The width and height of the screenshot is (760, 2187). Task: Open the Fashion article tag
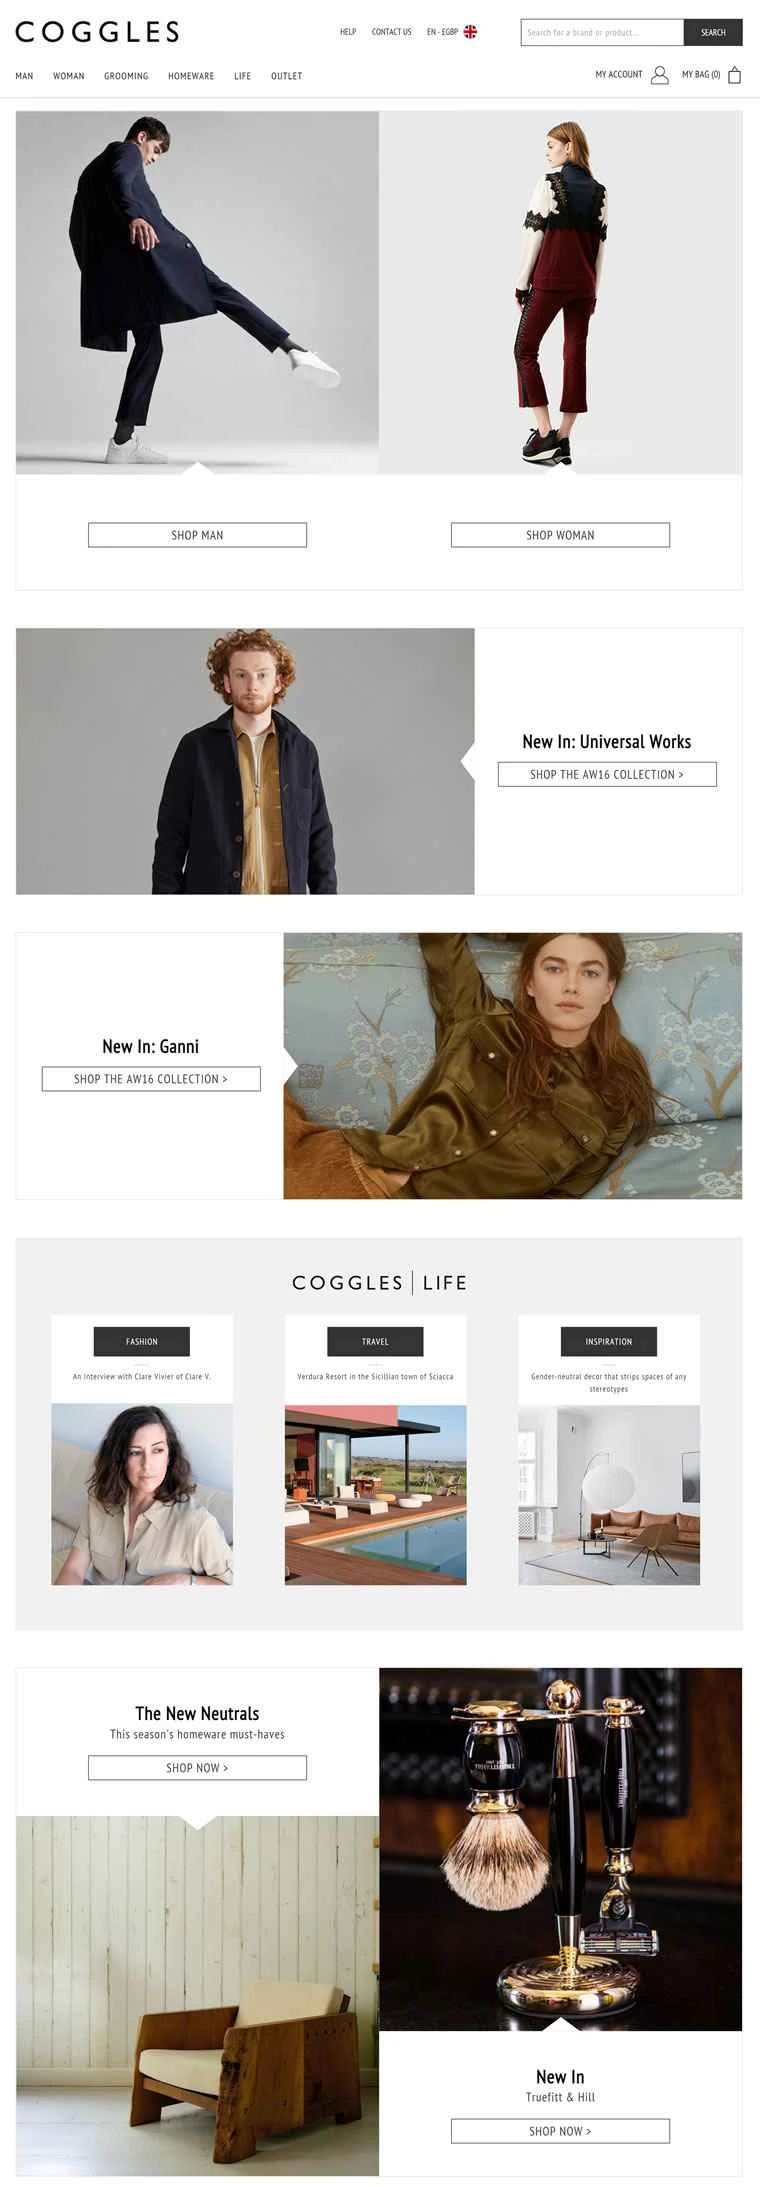click(142, 1341)
